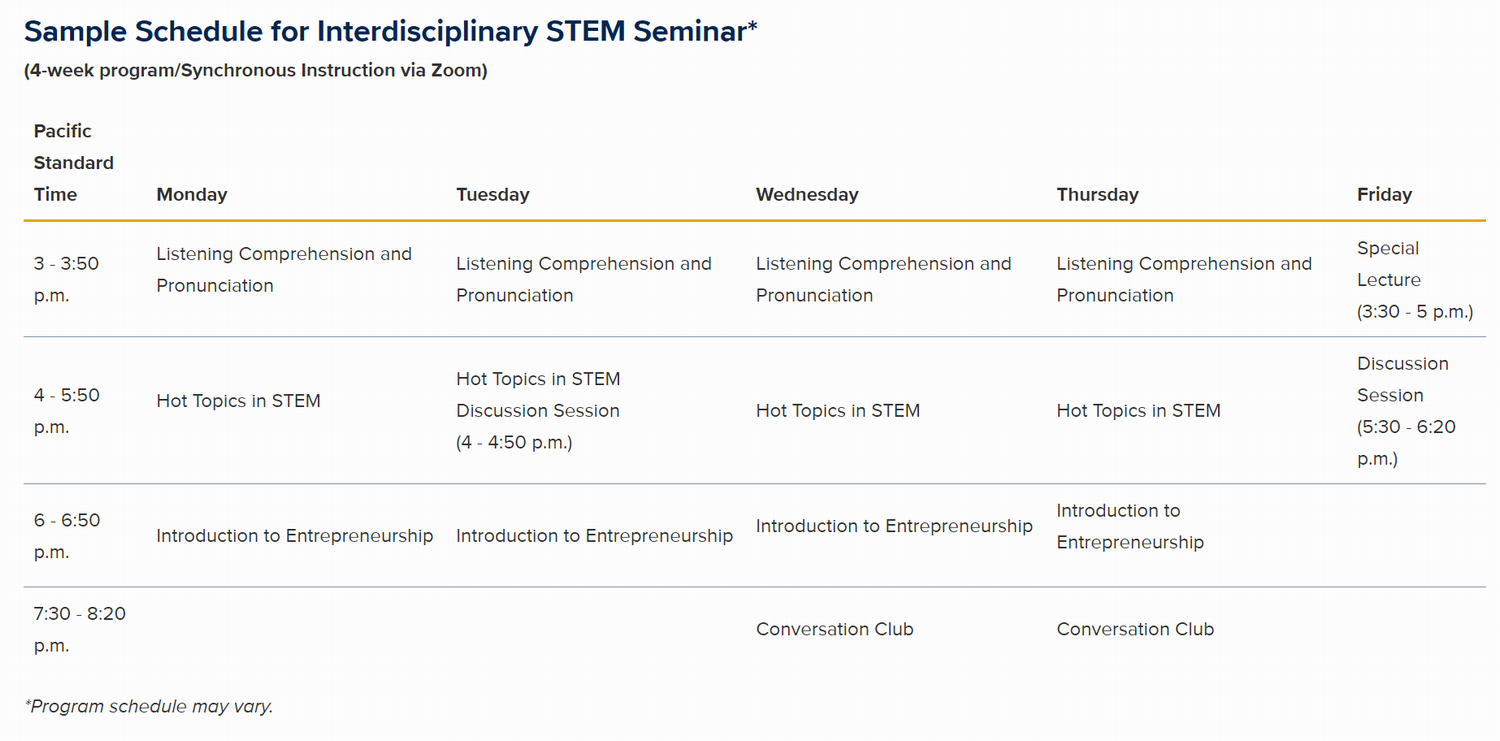Click Monday's Listening Comprehension and Pronunciation cell
The height and width of the screenshot is (741, 1500).
[284, 270]
